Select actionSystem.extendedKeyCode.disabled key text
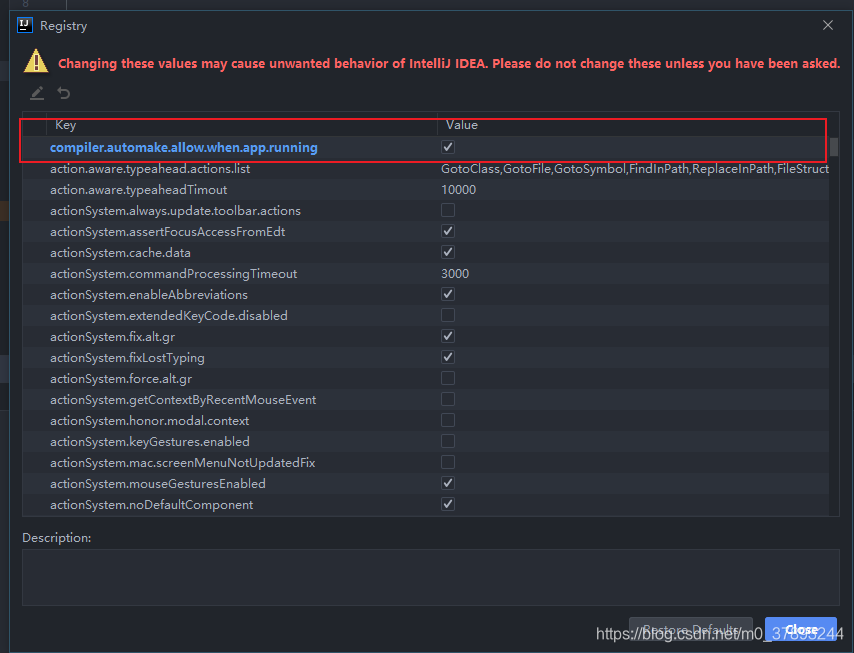This screenshot has height=653, width=854. tap(168, 315)
